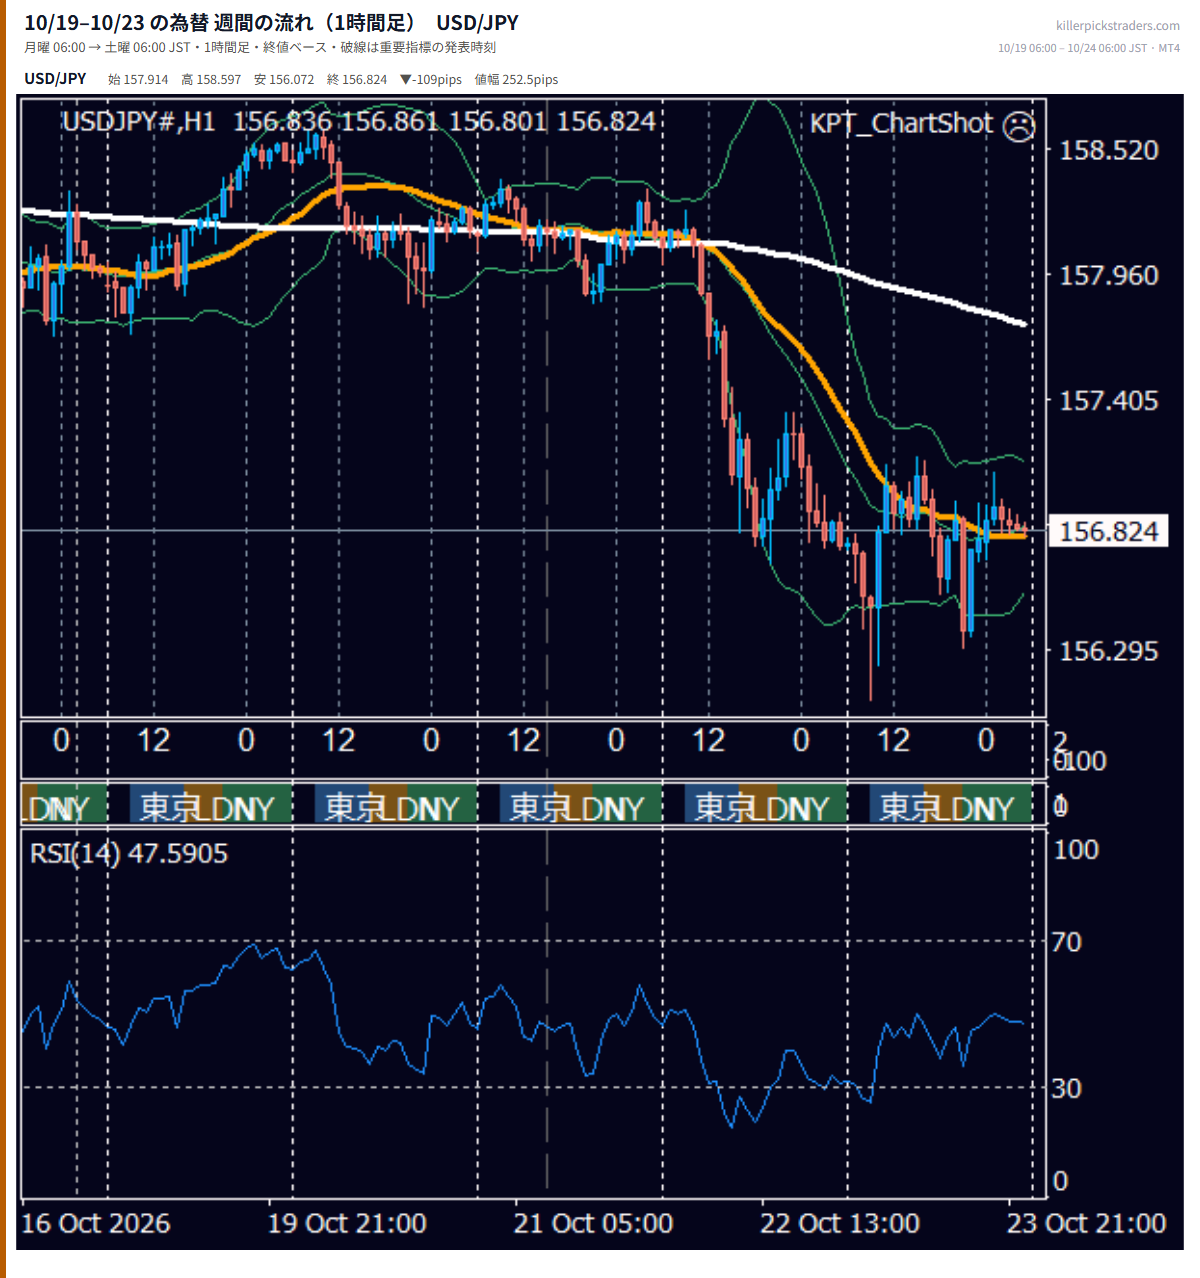Click the 23 Oct 21:00 time label
Screen dimensions: 1200x1278
point(1086,1224)
